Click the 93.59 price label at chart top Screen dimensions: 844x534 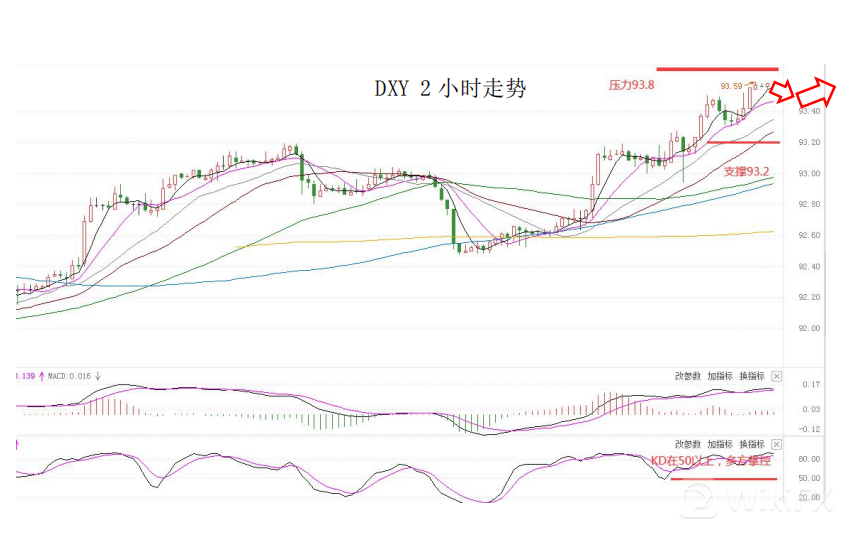[x=731, y=86]
